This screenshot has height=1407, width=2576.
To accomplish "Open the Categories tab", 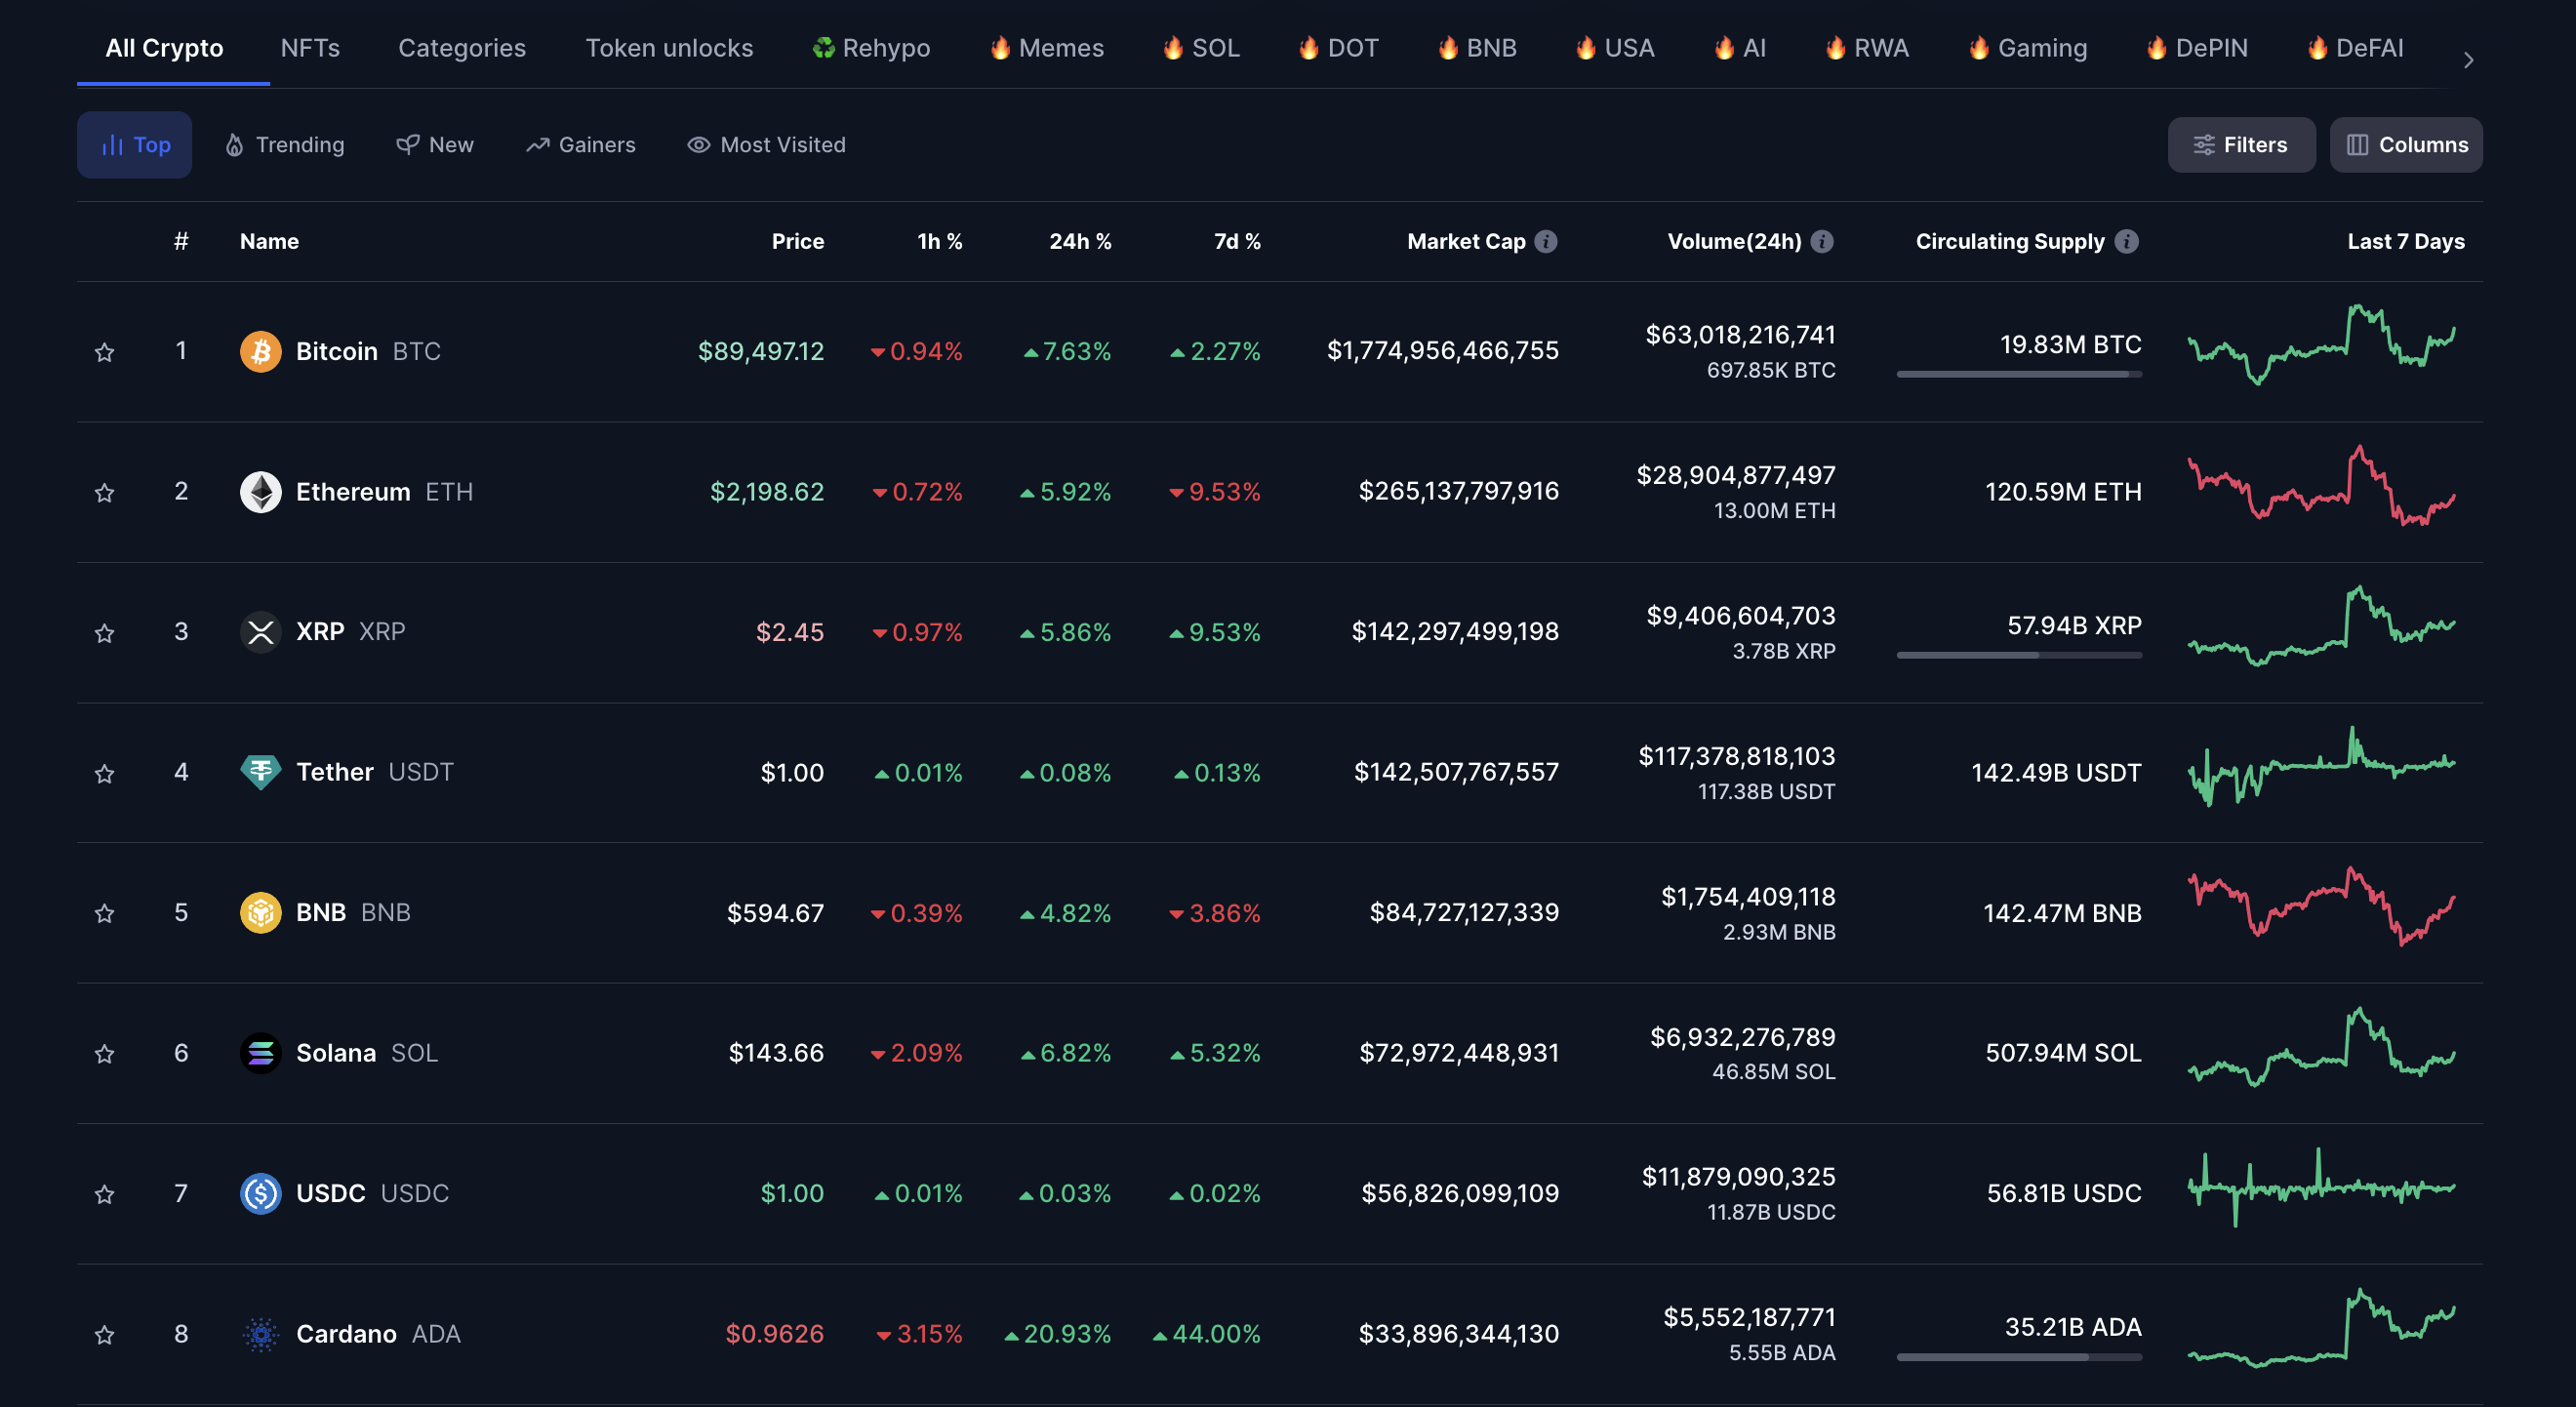I will (x=462, y=48).
